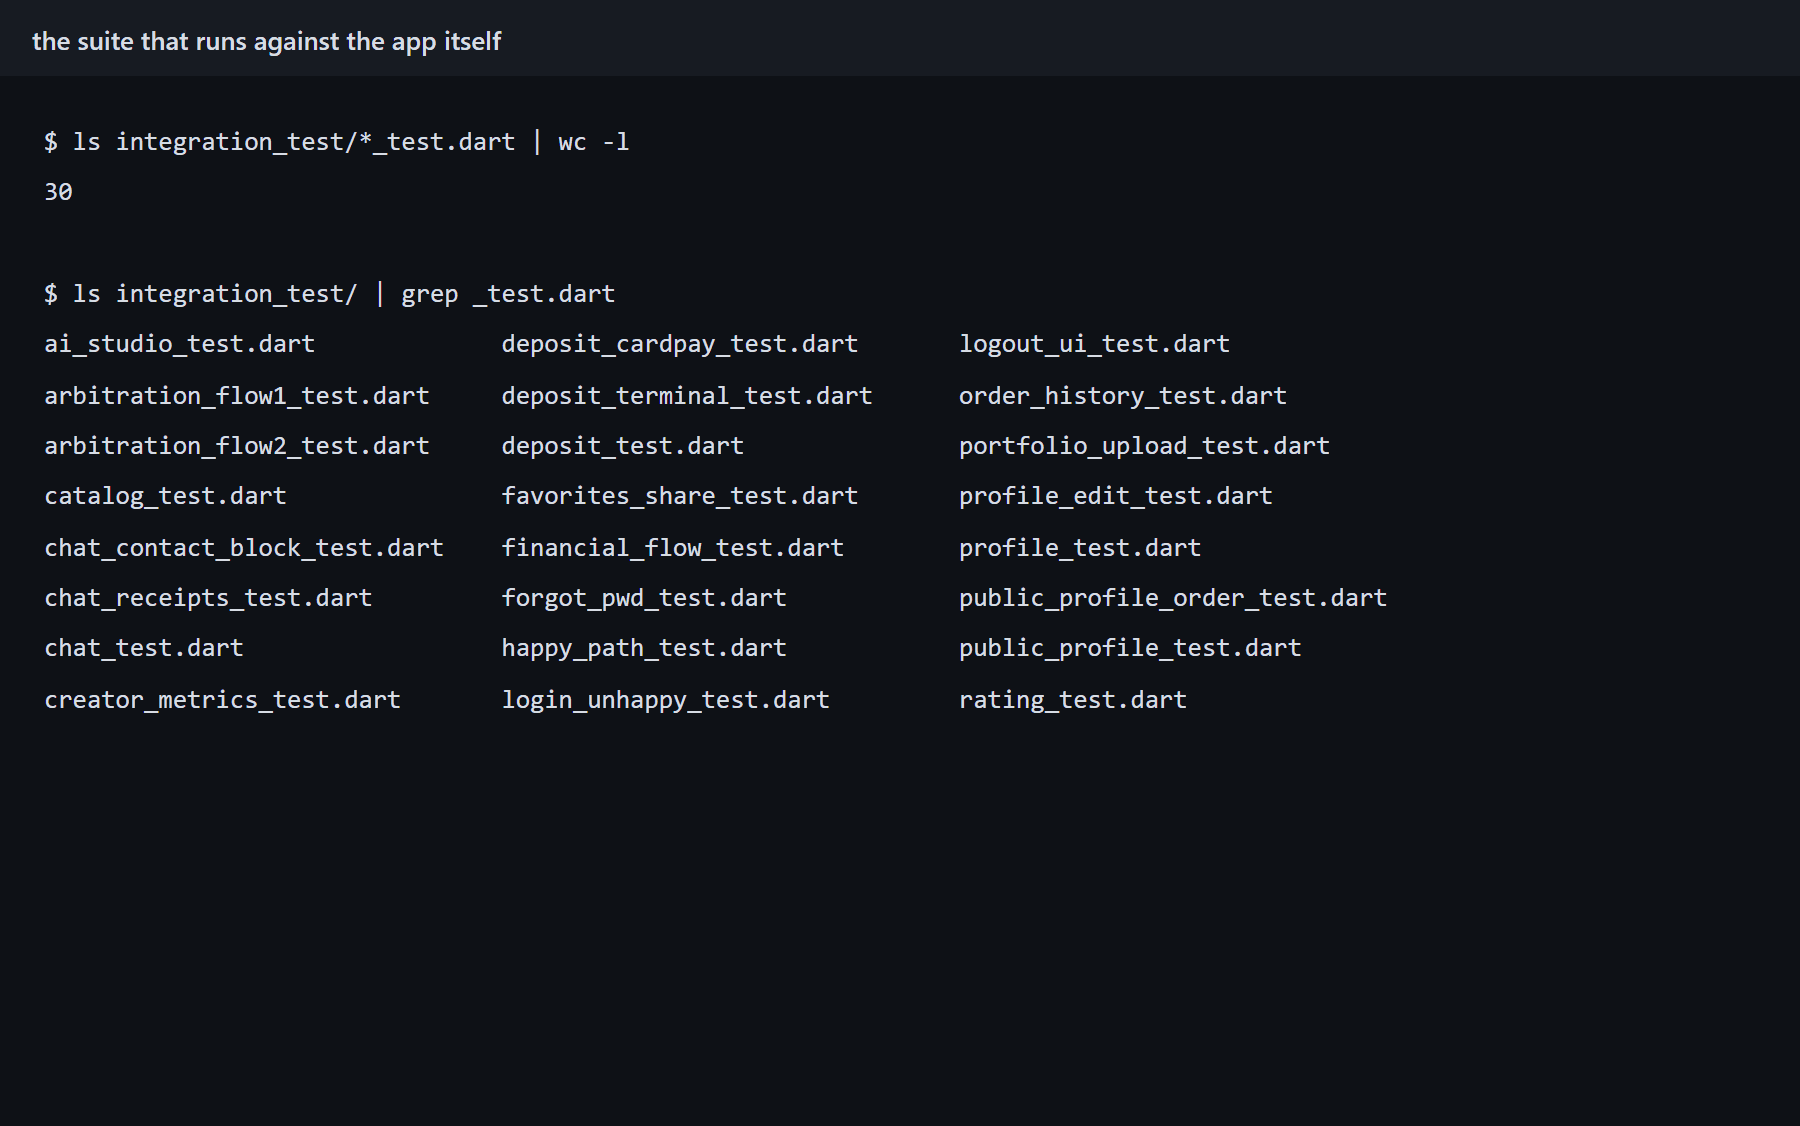Select forgot_pwd_test.dart entry

point(644,598)
